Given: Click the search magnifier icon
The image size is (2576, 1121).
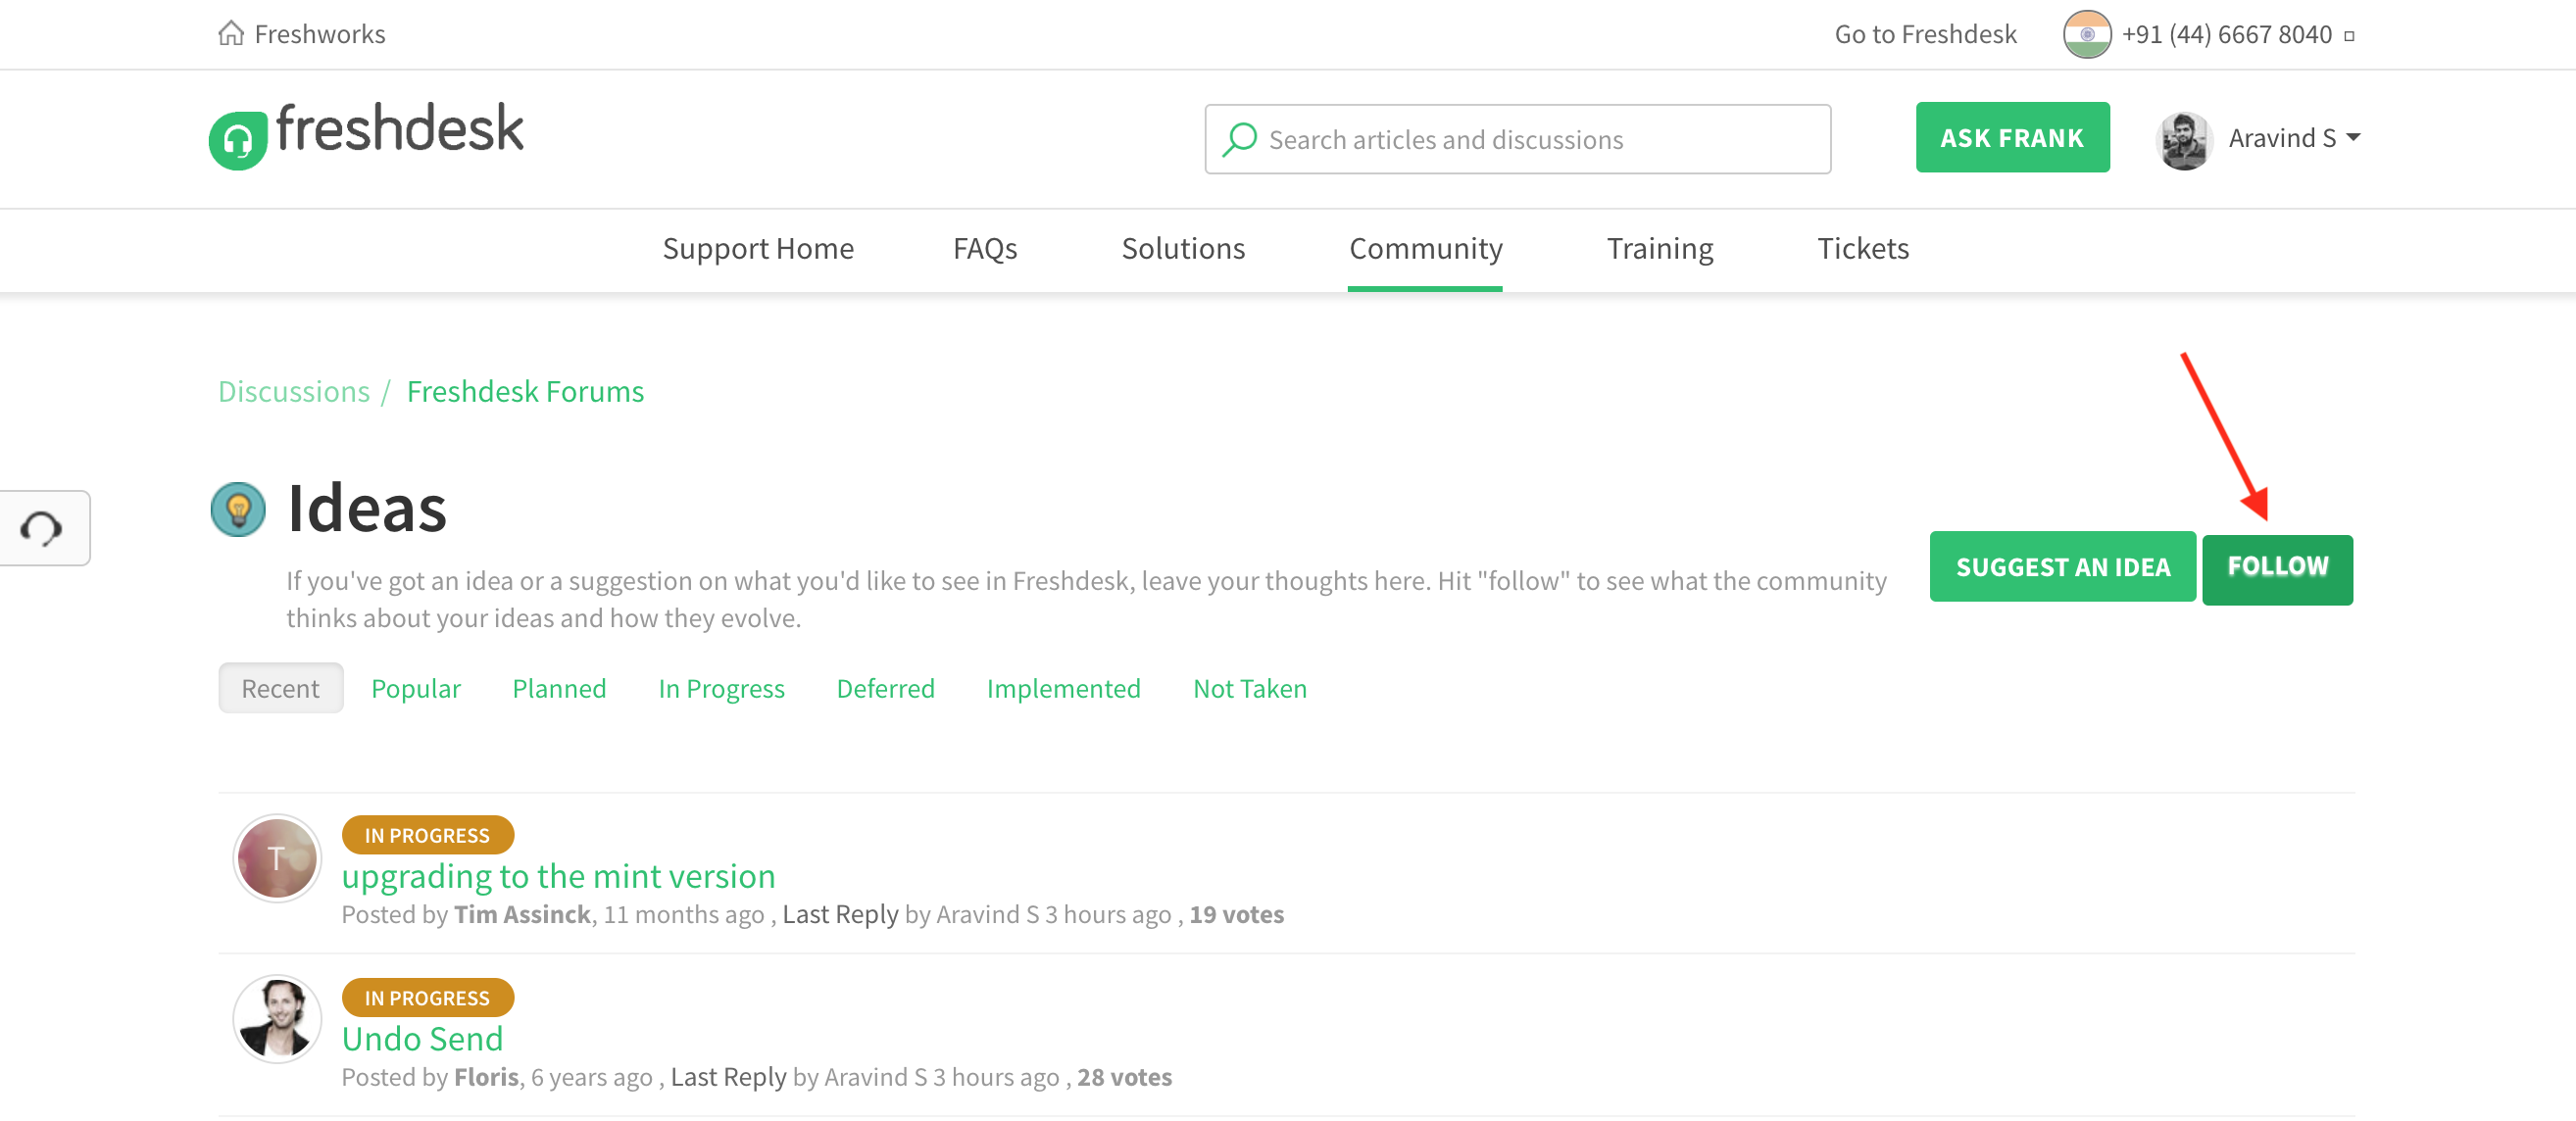Looking at the screenshot, I should pyautogui.click(x=1240, y=139).
